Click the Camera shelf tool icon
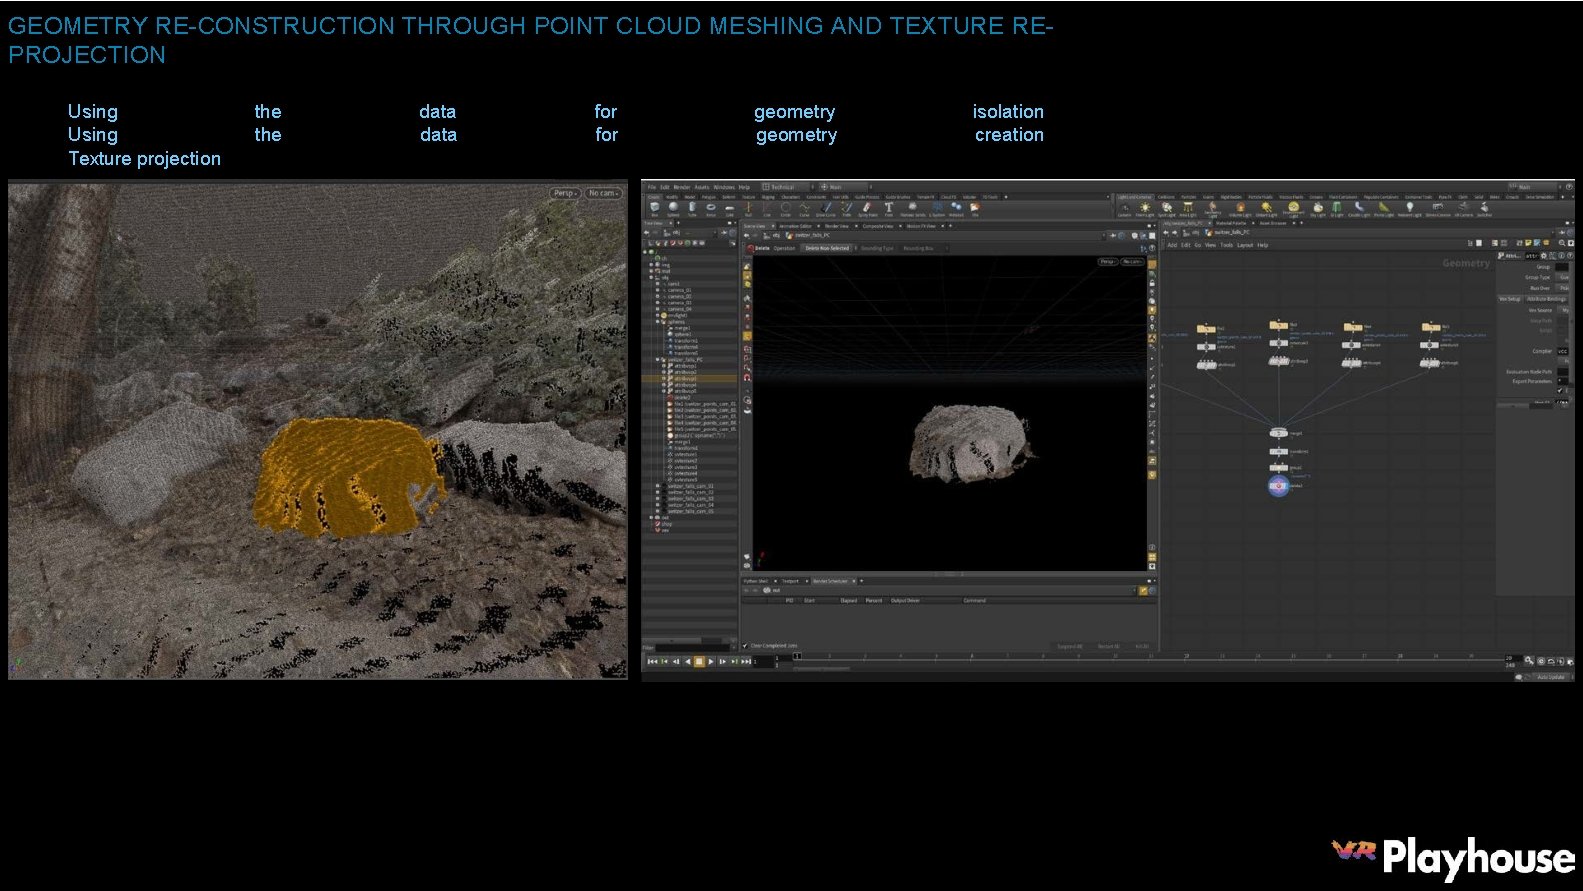The height and width of the screenshot is (891, 1583). (1124, 208)
